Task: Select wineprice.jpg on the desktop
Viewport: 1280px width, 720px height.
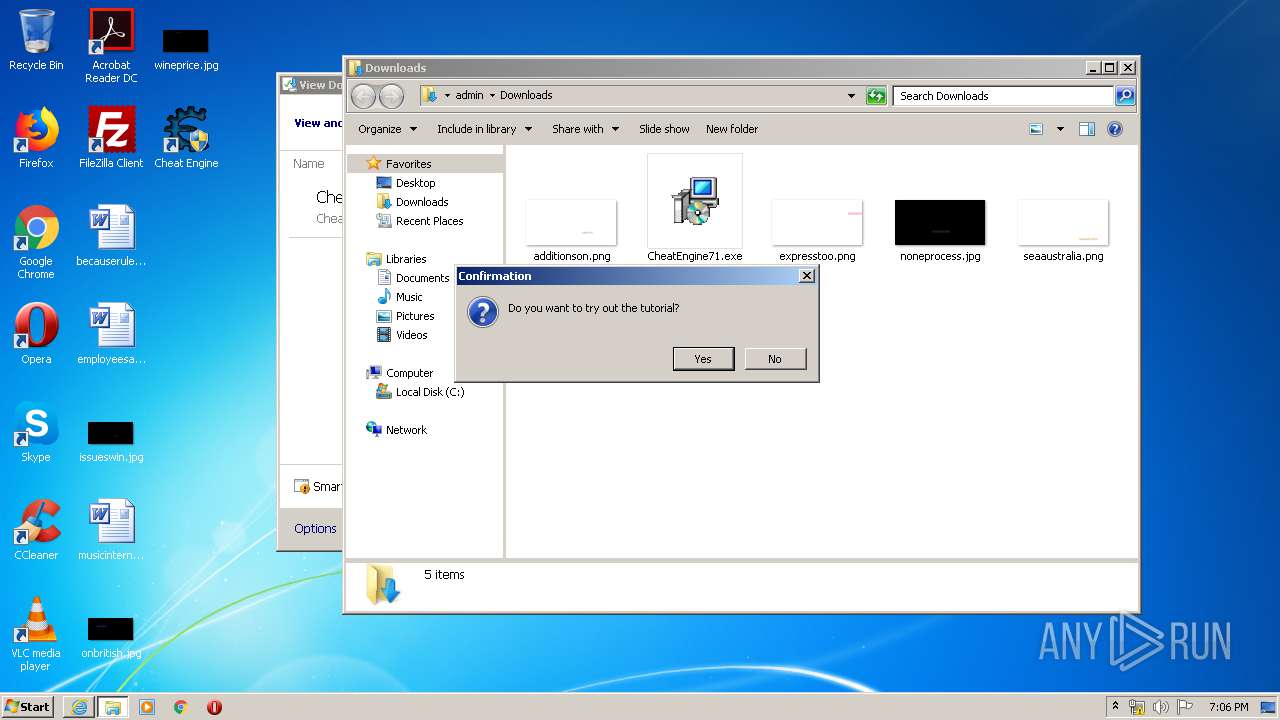Action: [x=186, y=48]
